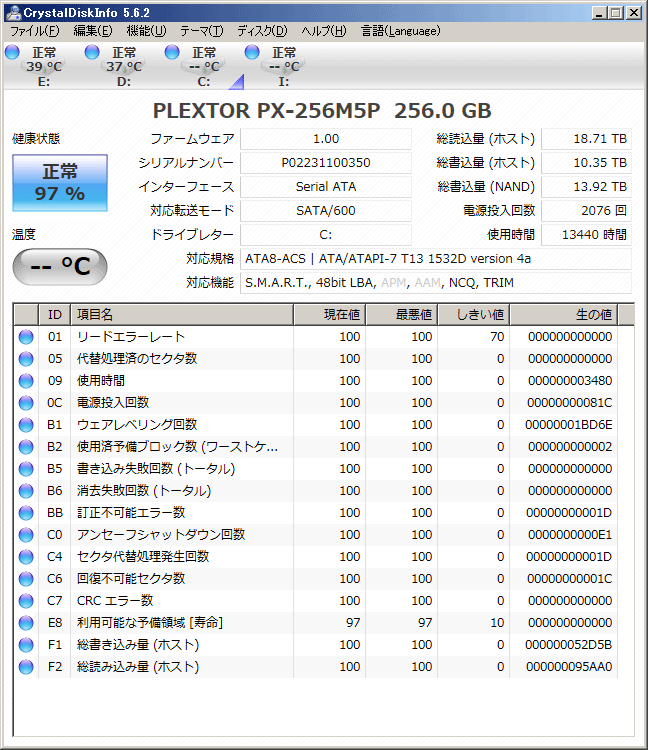Viewport: 648px width, 750px height.
Task: Click the 正常 97 % health status button
Action: point(60,183)
